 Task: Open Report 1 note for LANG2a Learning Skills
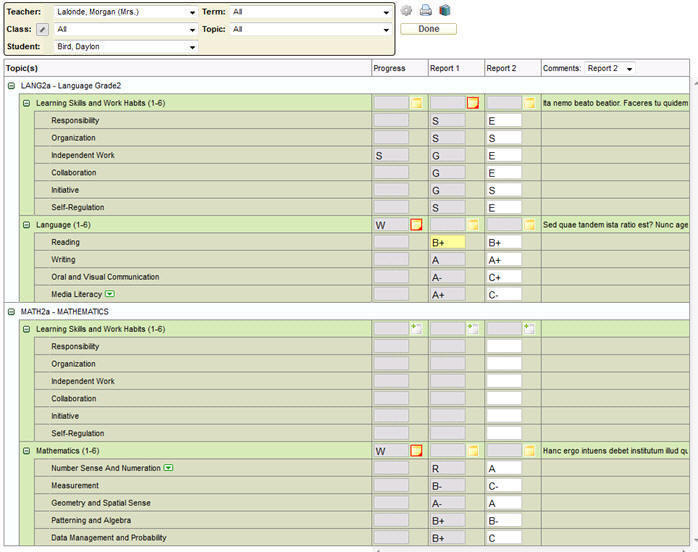(473, 103)
